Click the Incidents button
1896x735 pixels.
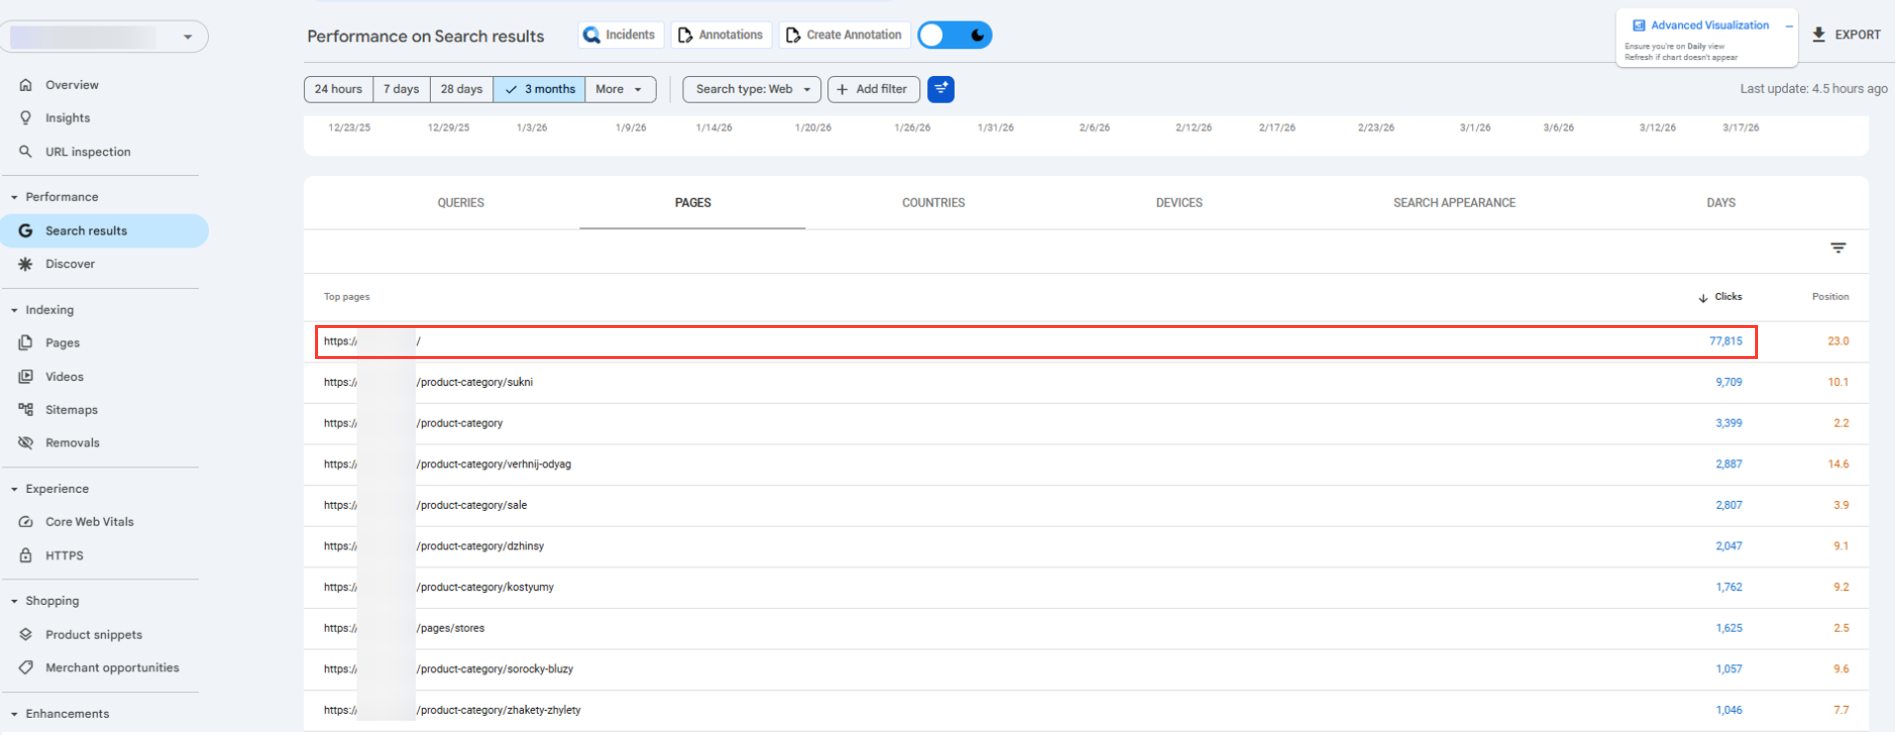tap(621, 35)
